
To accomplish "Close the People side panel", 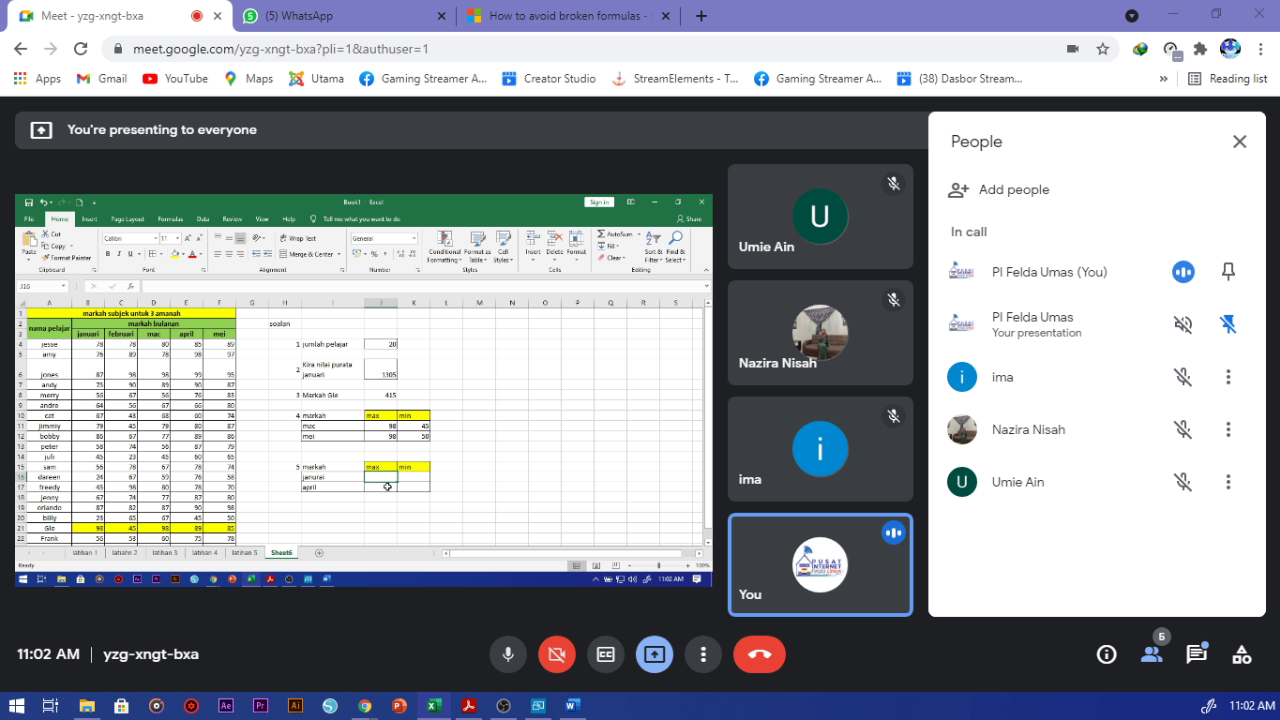I will [x=1239, y=142].
